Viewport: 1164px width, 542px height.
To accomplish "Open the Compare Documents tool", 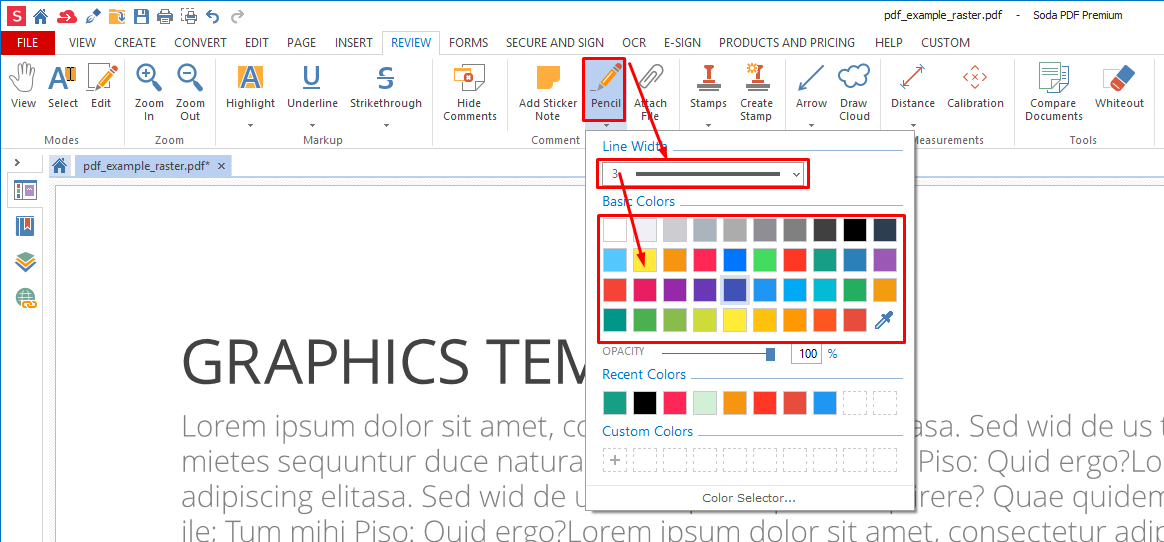I will 1053,90.
